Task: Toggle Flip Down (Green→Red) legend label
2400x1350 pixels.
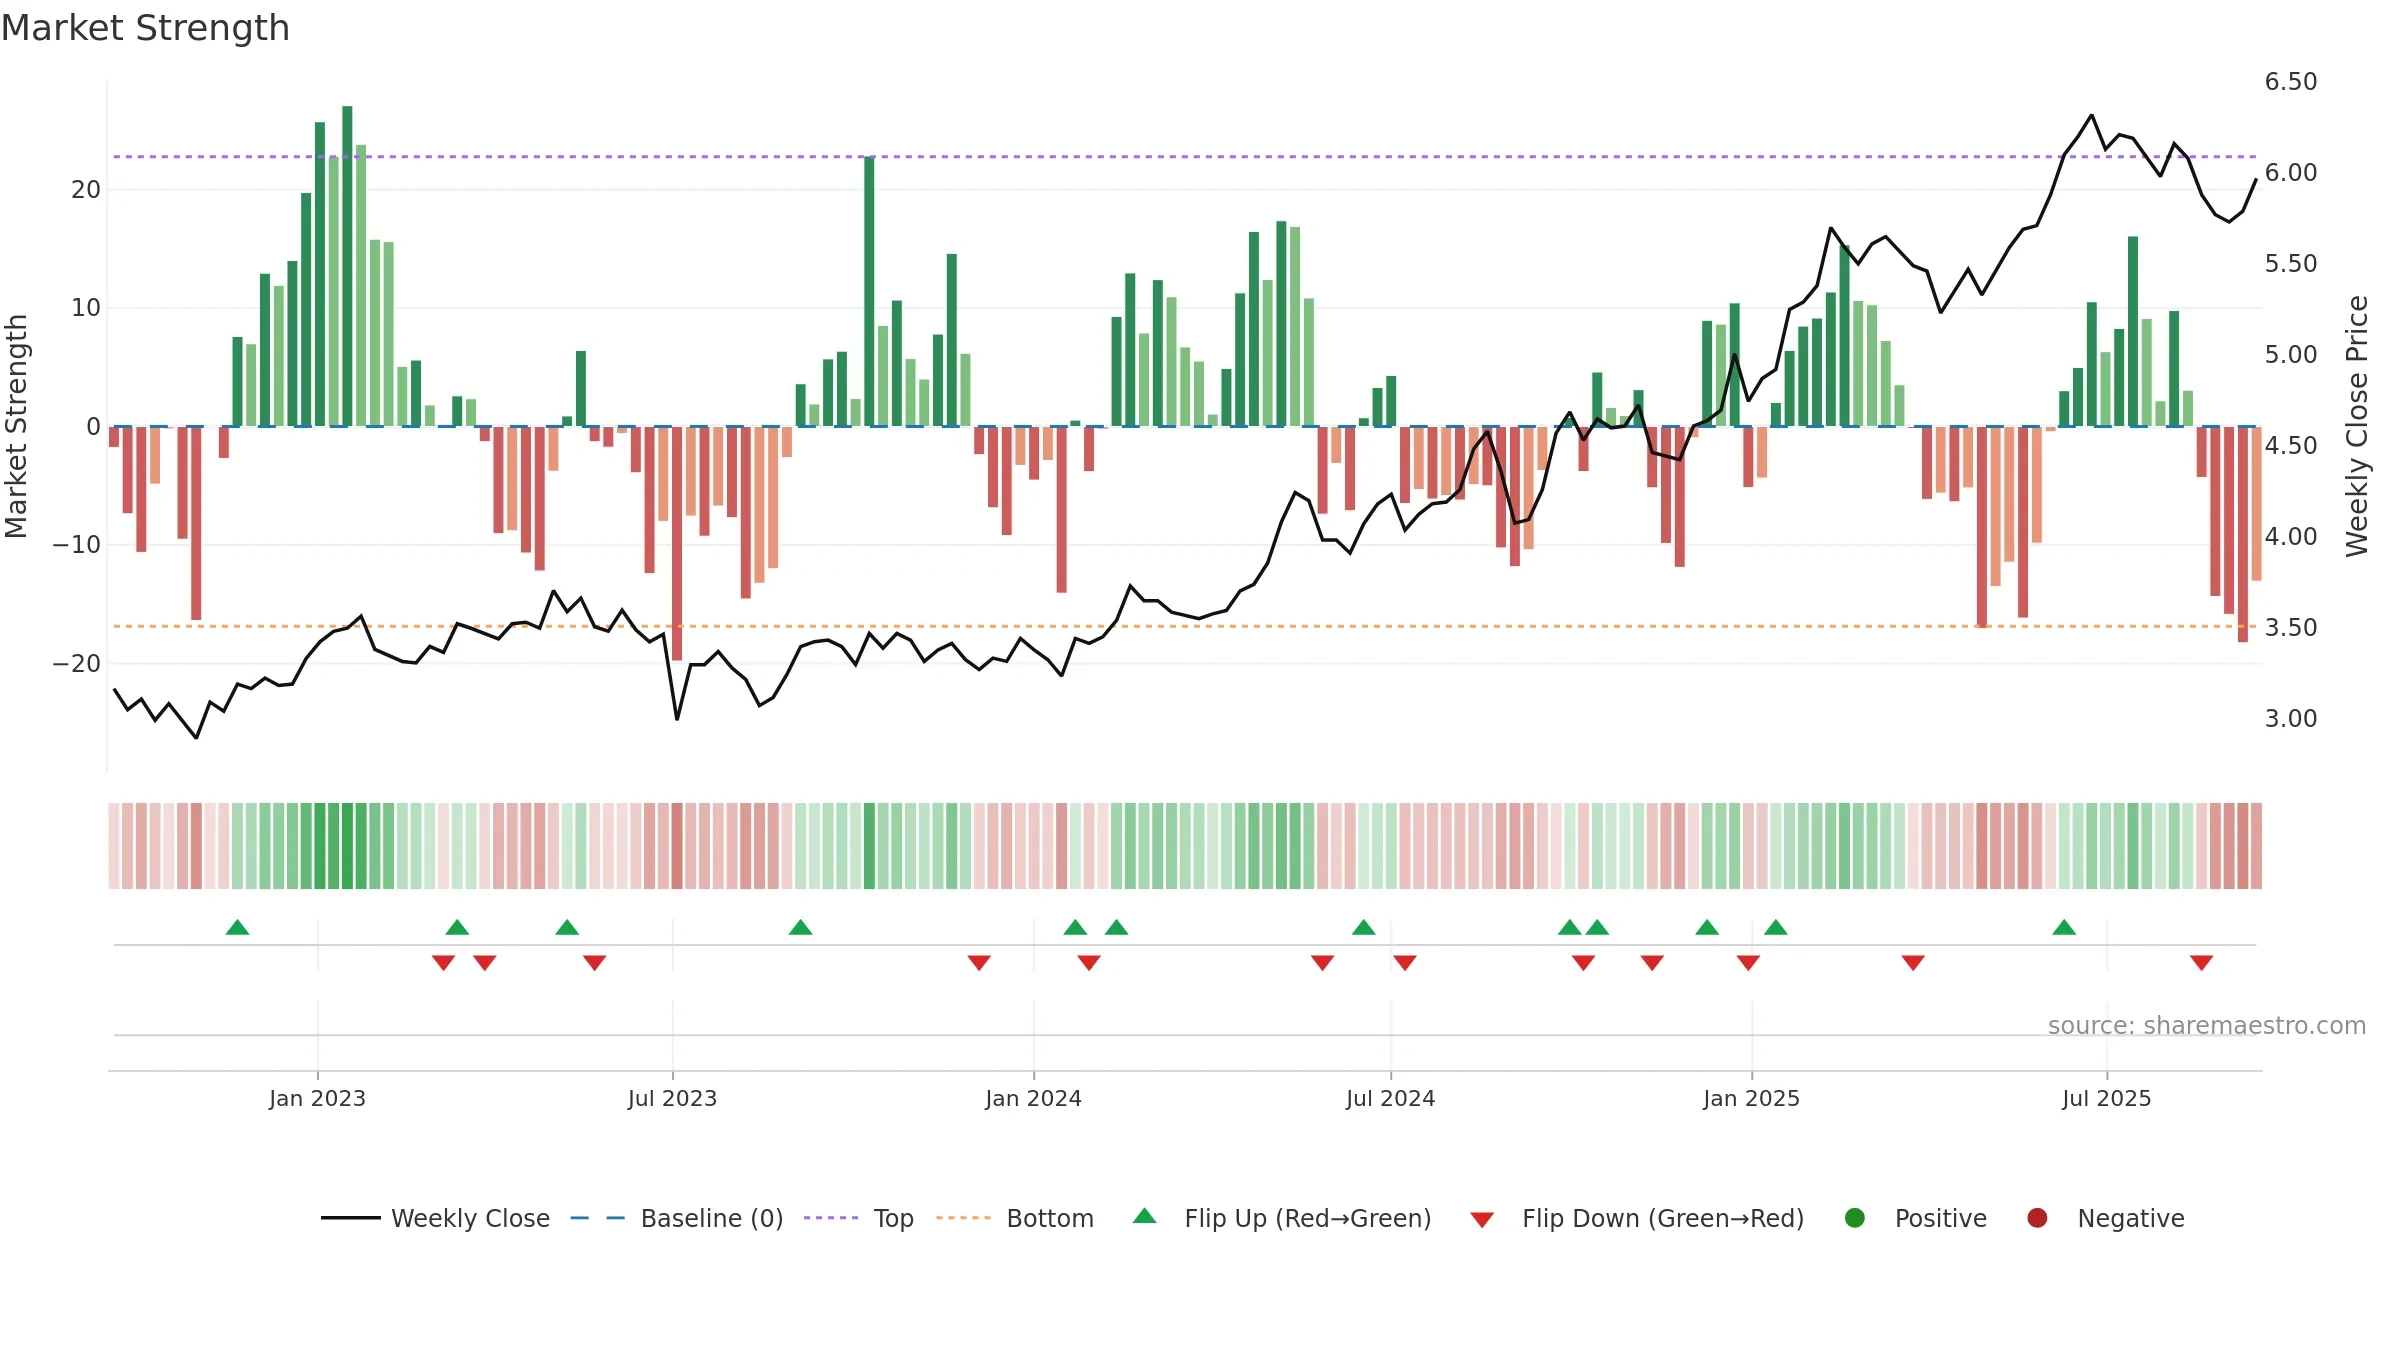Action: coord(1663,1218)
